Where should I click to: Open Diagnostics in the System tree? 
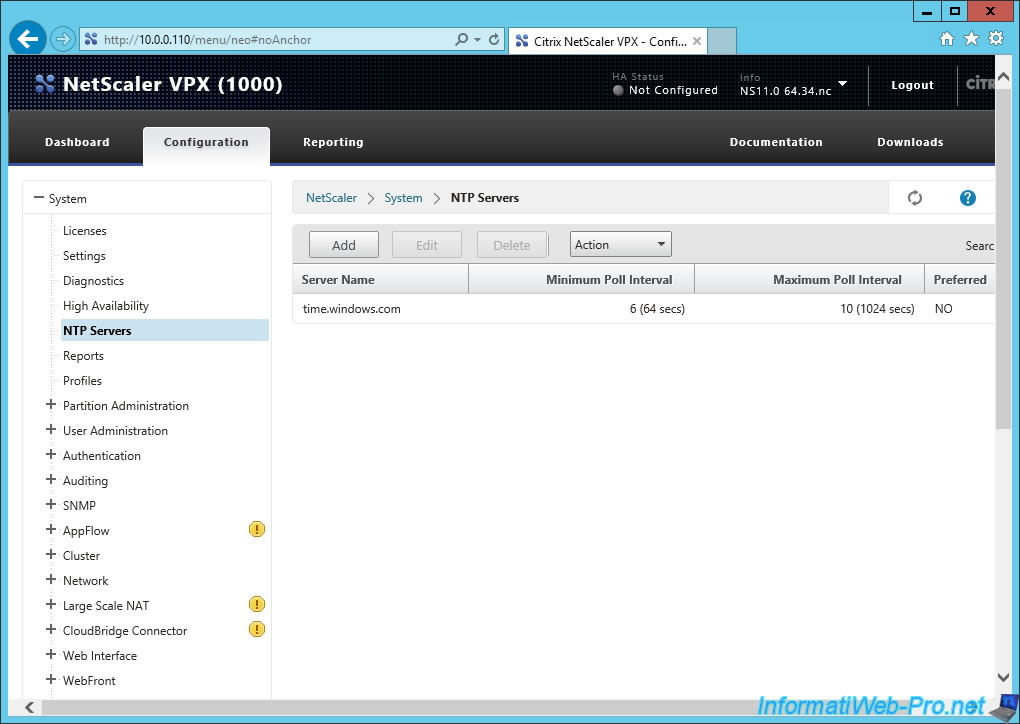[x=93, y=280]
